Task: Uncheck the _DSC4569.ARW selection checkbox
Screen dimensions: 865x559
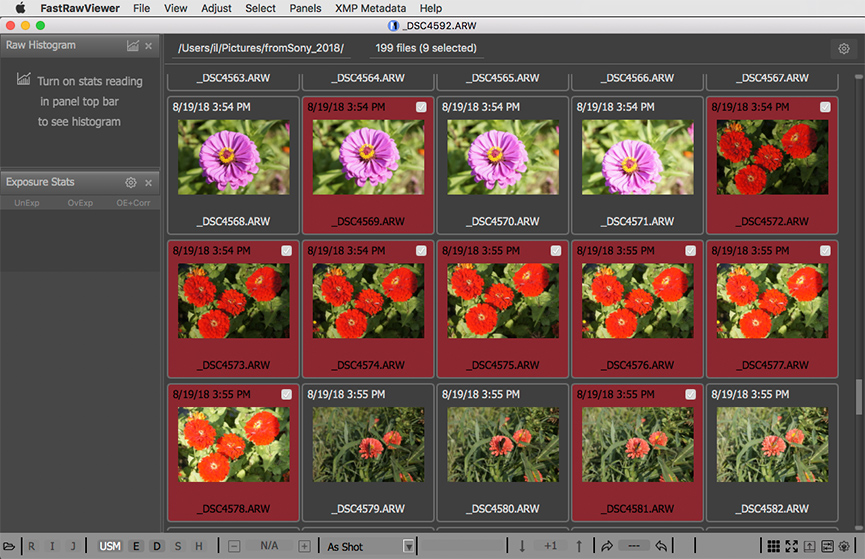Action: coord(420,107)
